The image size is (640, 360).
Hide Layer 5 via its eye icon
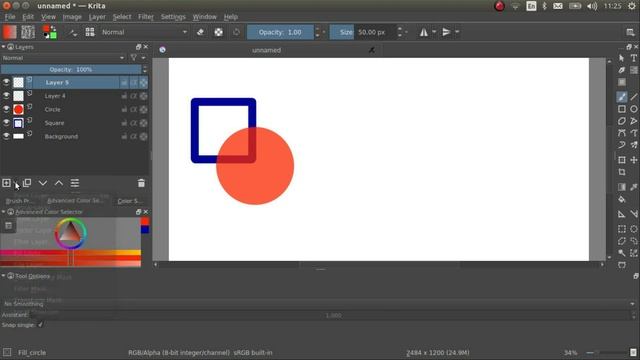(x=6, y=82)
